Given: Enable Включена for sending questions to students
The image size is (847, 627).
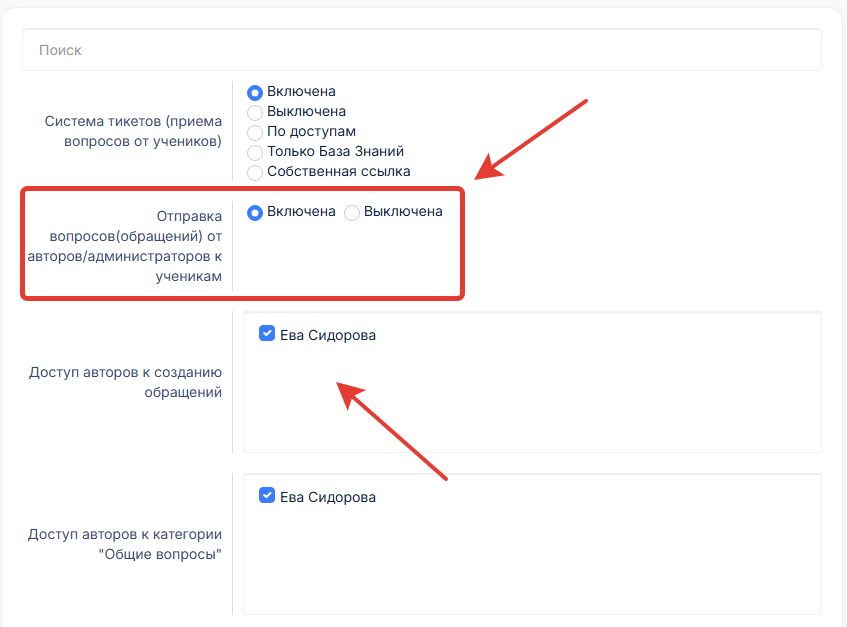Looking at the screenshot, I should (x=255, y=212).
